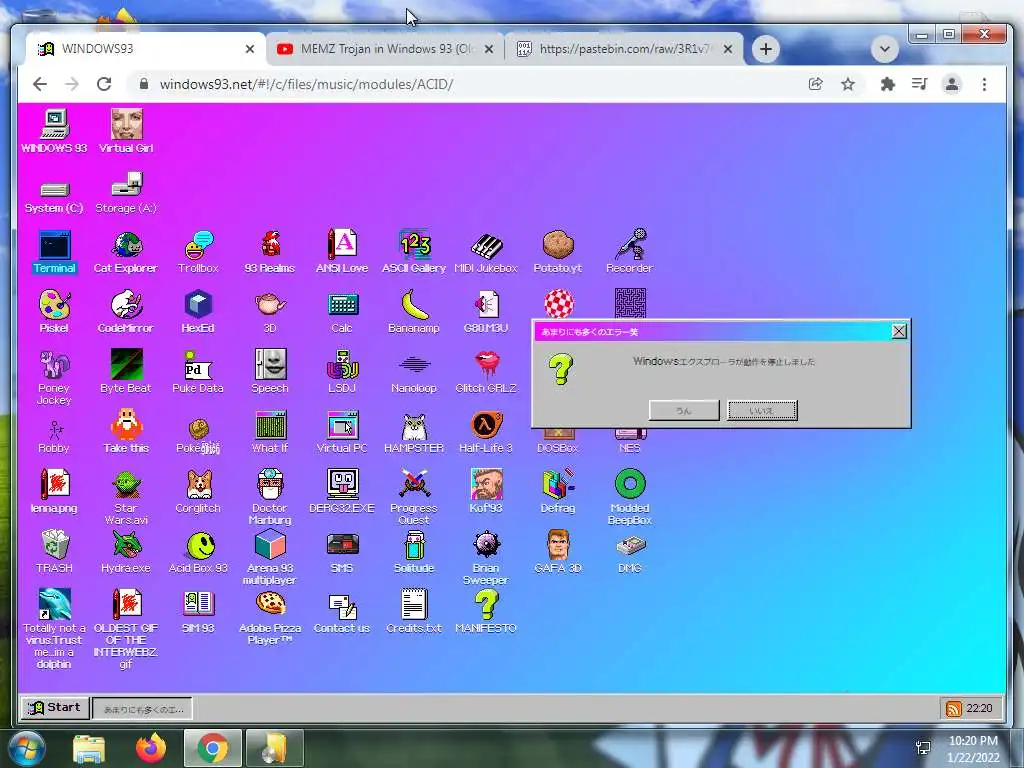Open Doctor Marburg icon
This screenshot has width=1024, height=768.
pyautogui.click(x=270, y=498)
